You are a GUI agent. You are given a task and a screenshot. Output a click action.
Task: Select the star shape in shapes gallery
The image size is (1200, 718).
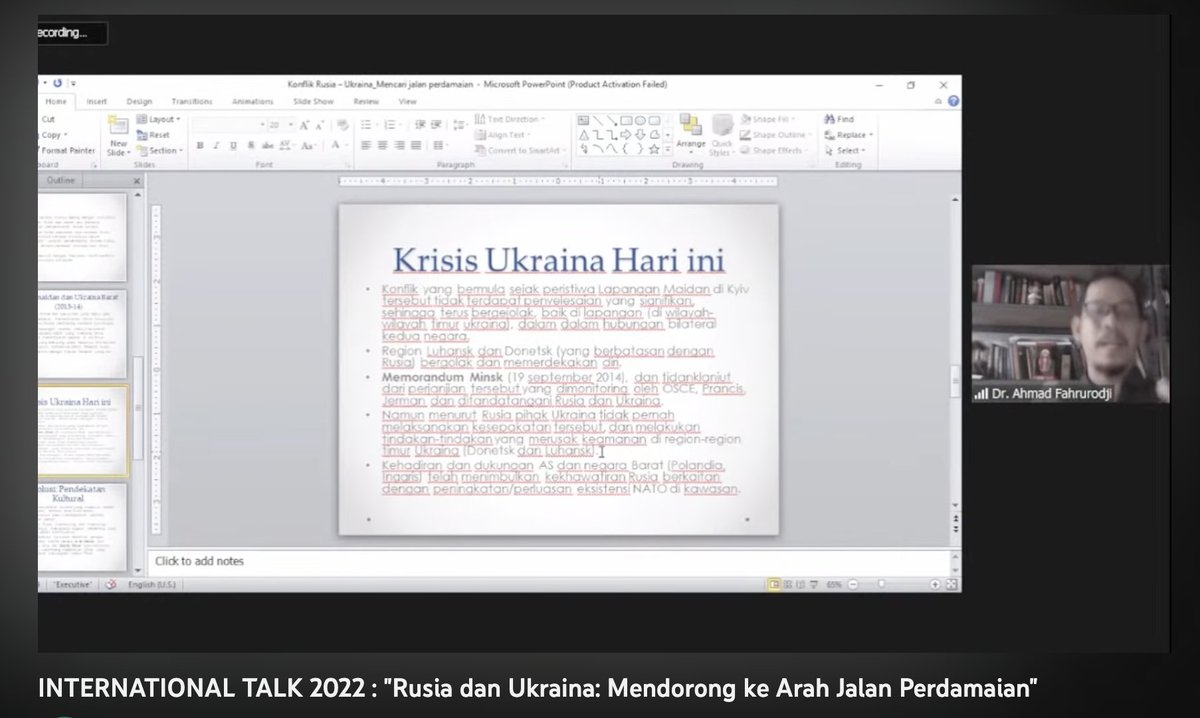(654, 150)
